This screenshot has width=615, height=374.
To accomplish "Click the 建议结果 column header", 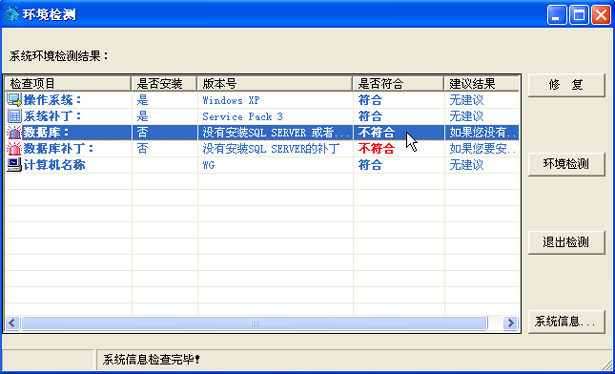I will pos(482,84).
